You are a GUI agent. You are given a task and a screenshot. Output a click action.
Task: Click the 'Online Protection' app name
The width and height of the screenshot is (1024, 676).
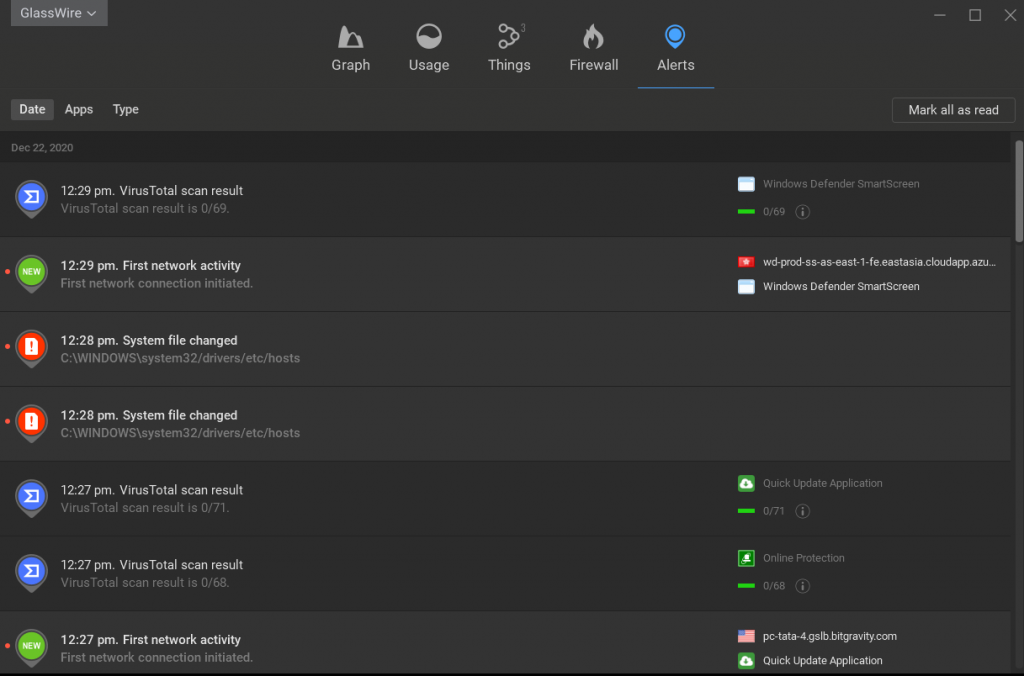(x=803, y=558)
